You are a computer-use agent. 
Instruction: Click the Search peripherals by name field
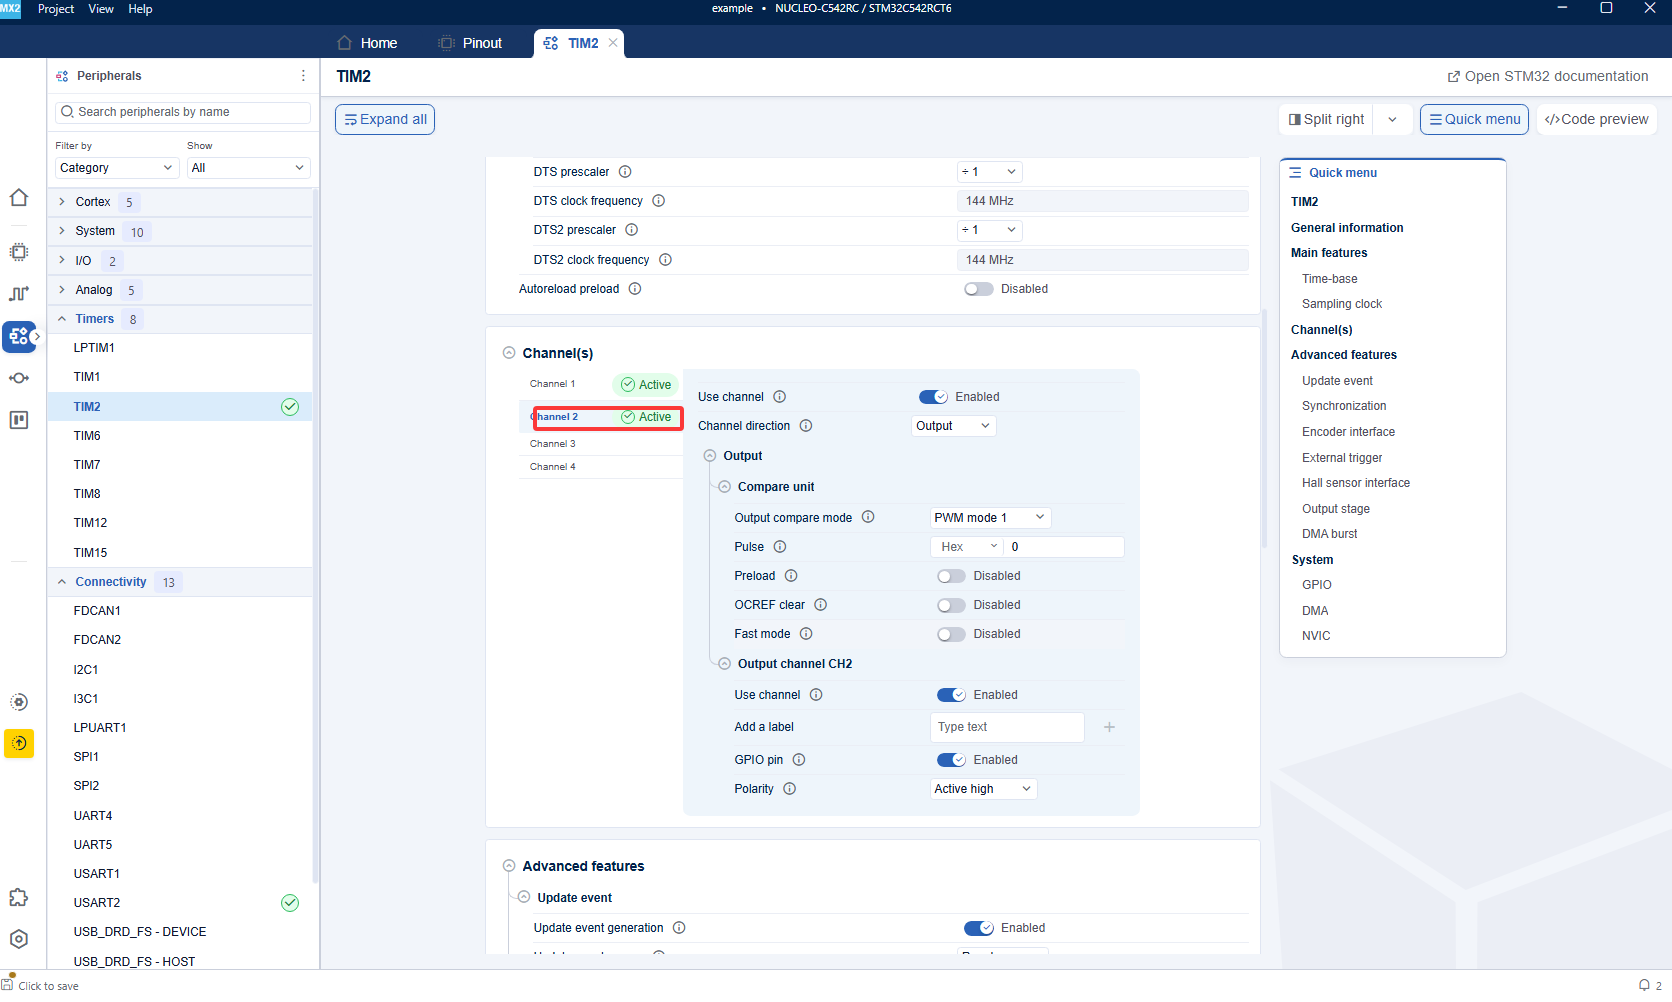point(183,112)
